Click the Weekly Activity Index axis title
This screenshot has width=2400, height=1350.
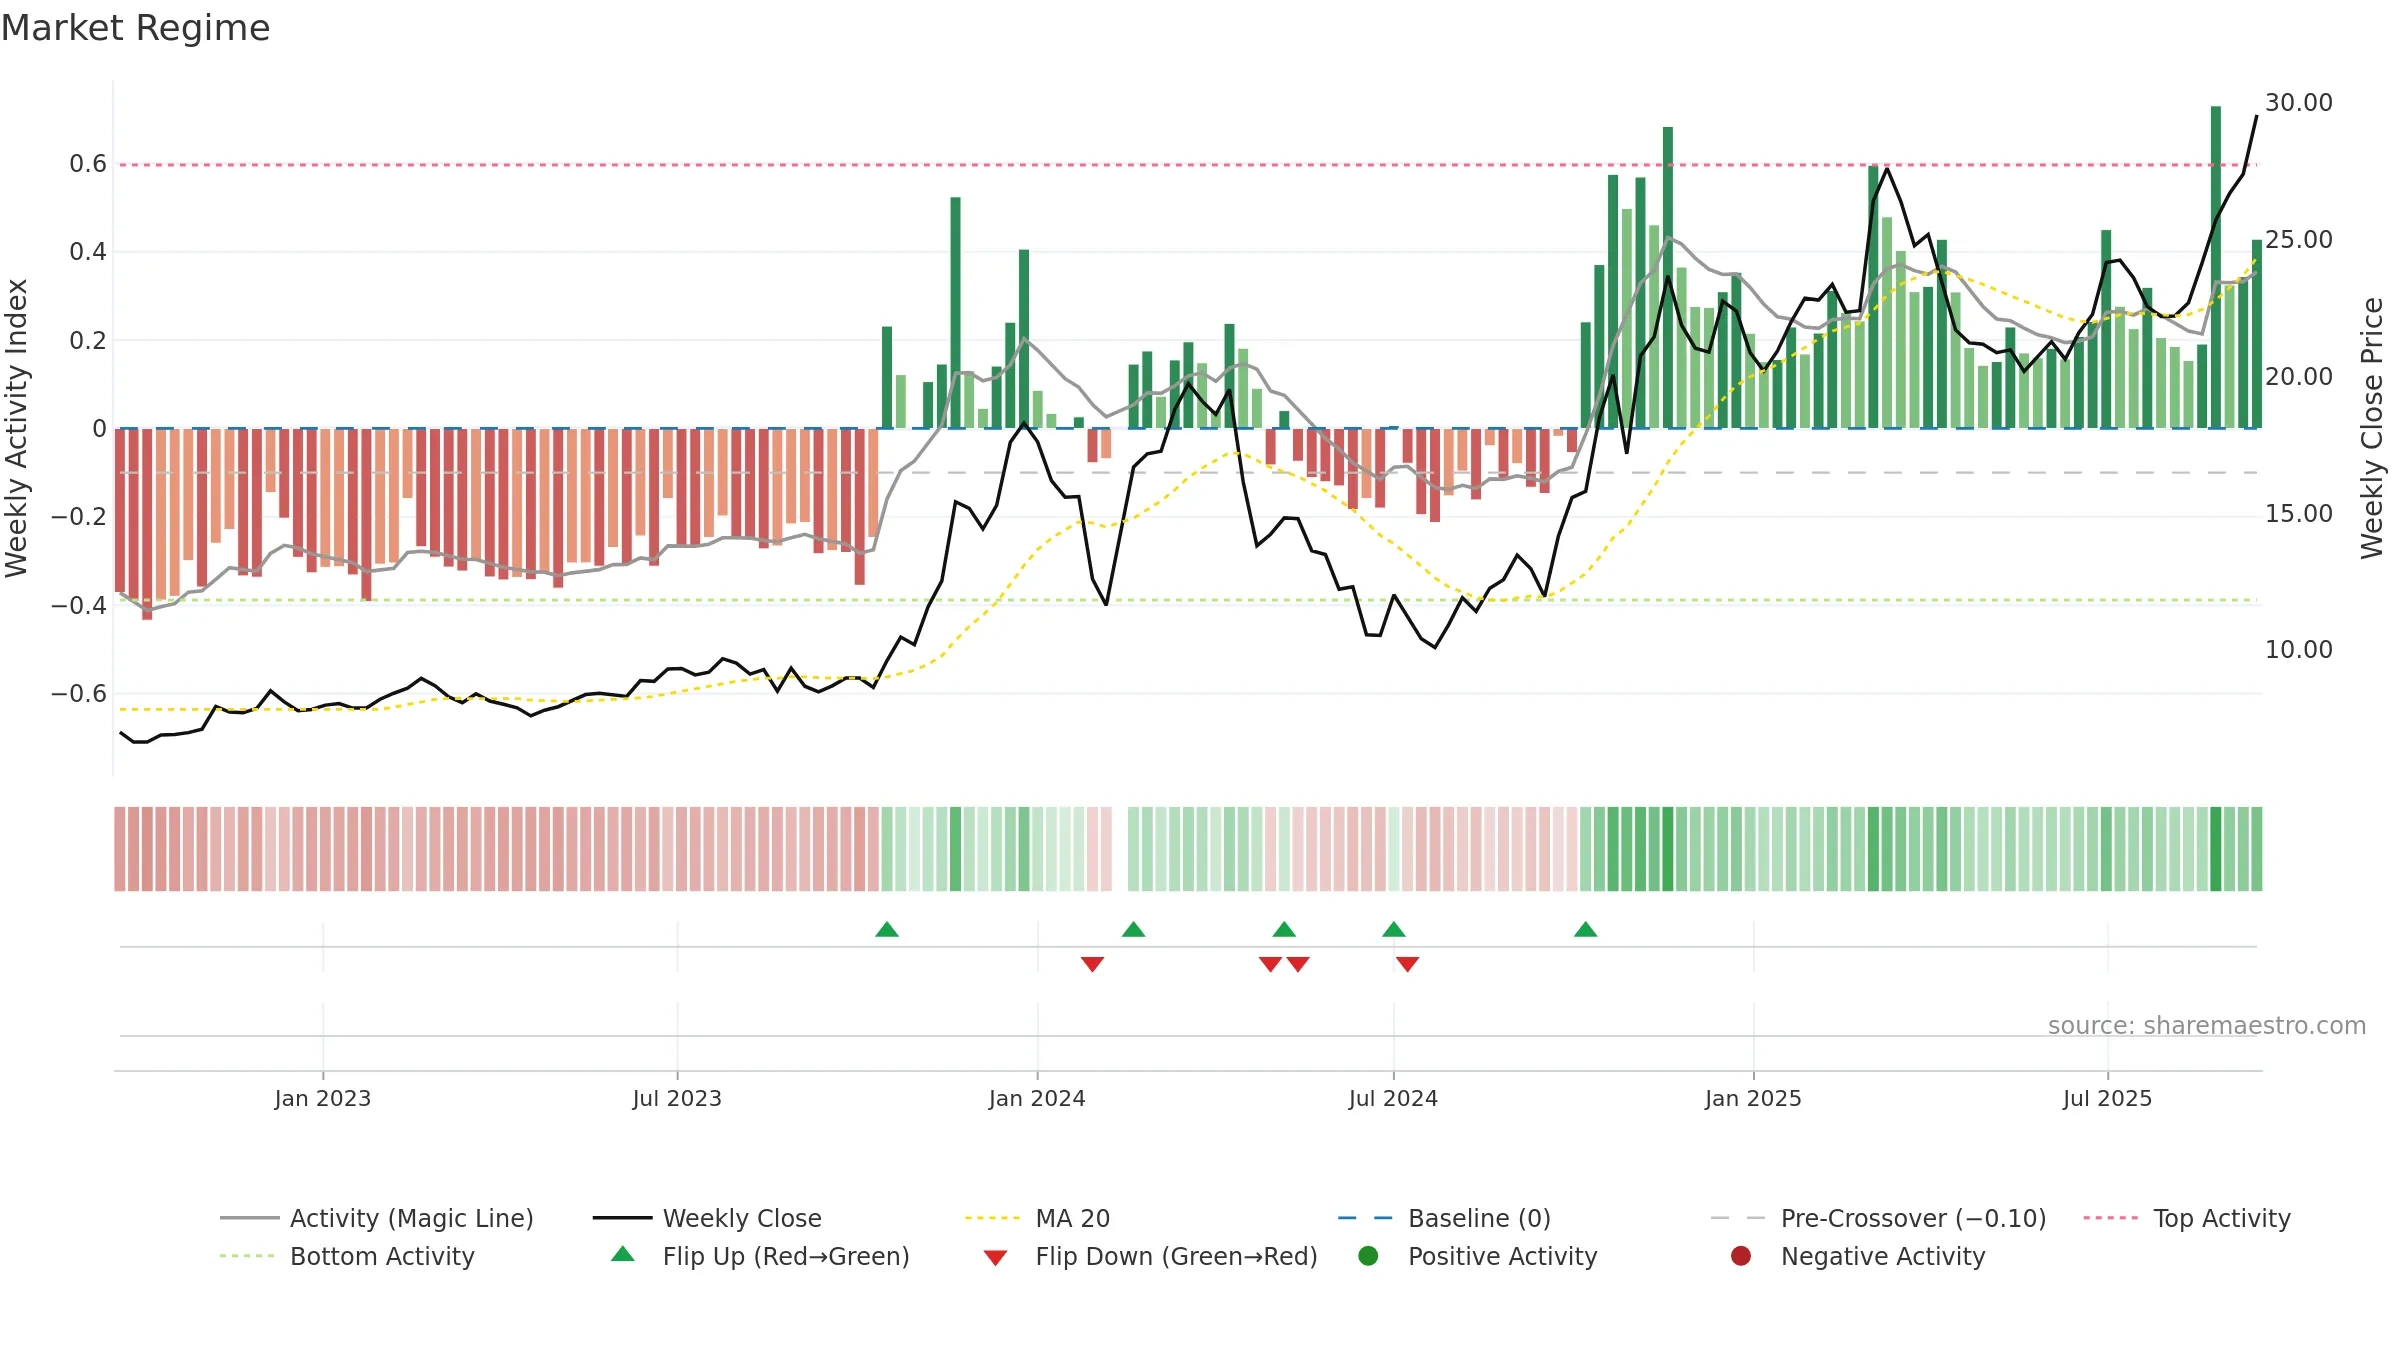coord(17,428)
